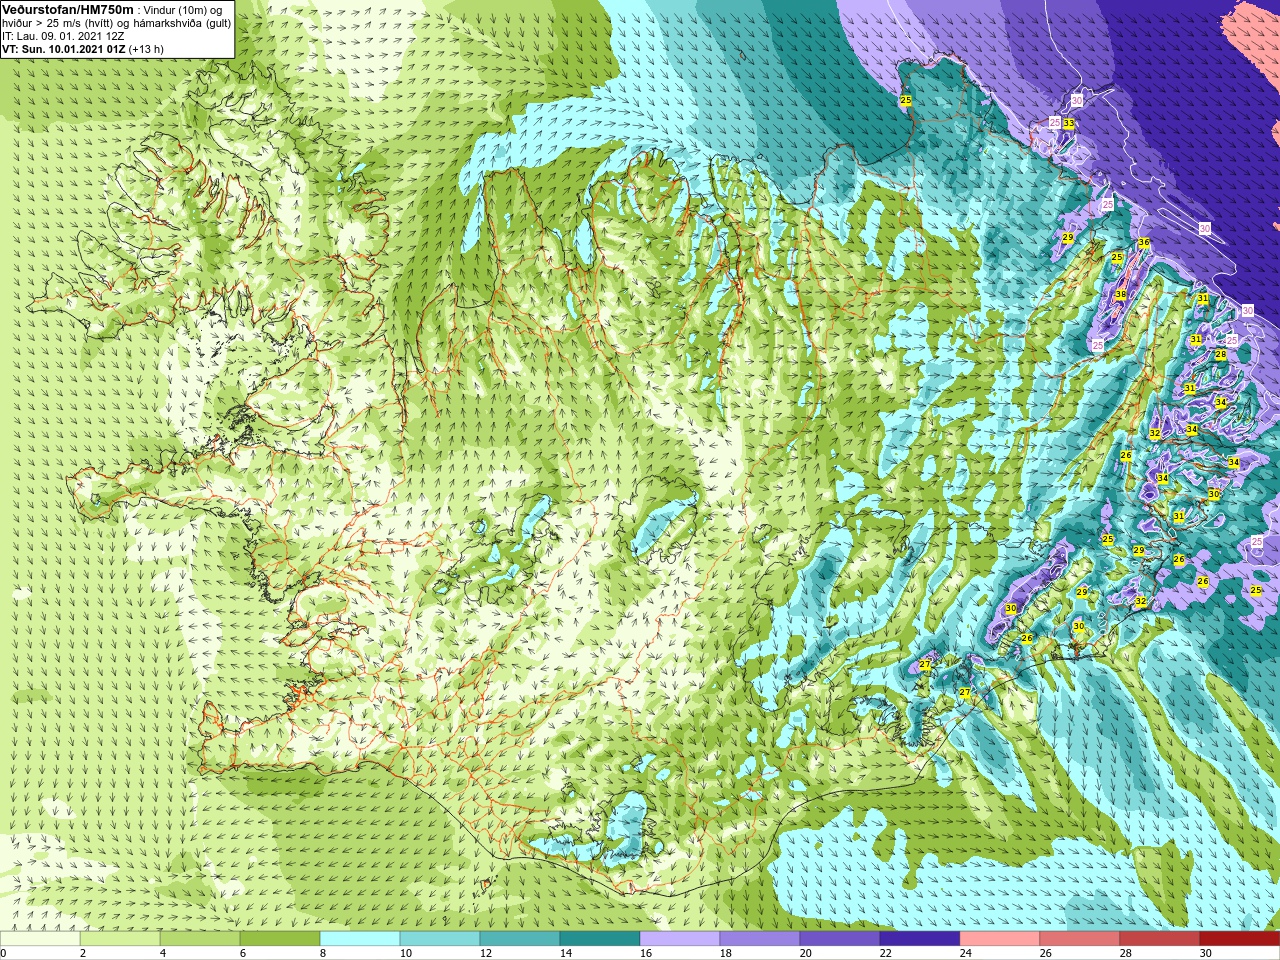
Task: Click the 'IT: Lau. 09. 01. 2021 12Z' line
Action: pyautogui.click(x=63, y=36)
